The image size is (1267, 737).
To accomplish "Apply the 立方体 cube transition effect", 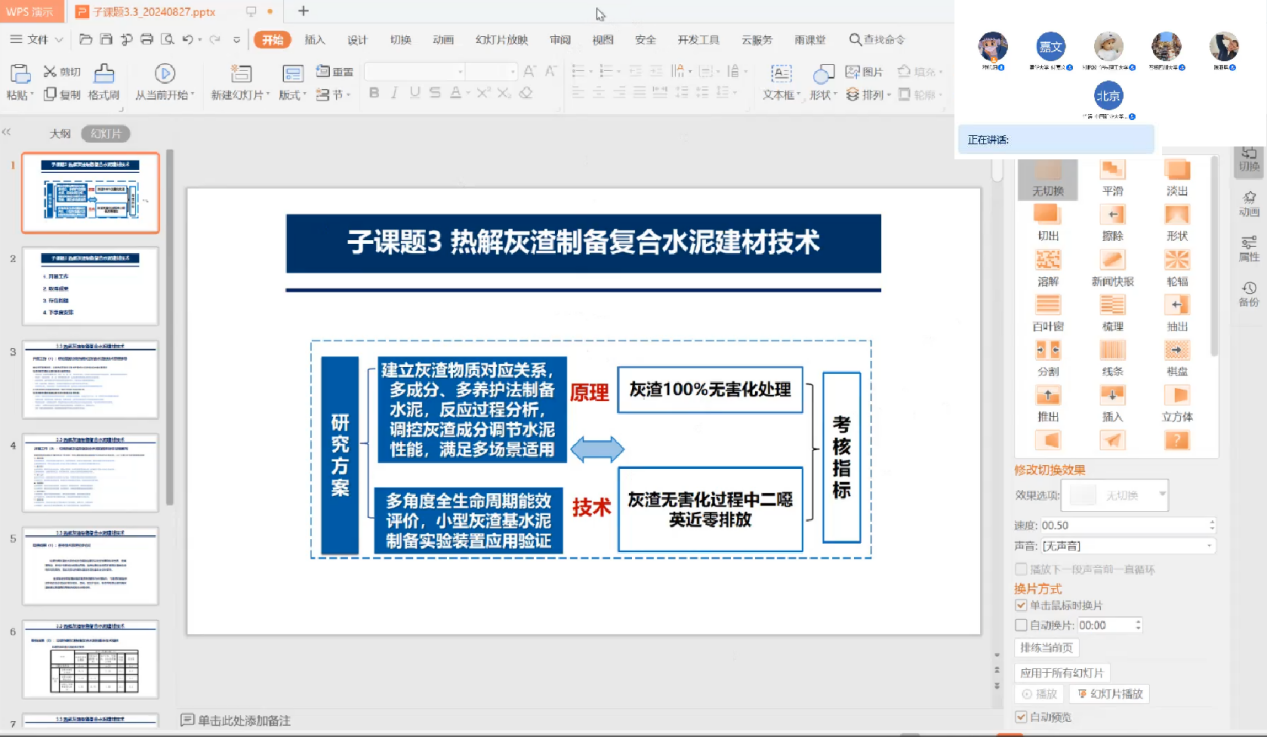I will pos(1177,395).
